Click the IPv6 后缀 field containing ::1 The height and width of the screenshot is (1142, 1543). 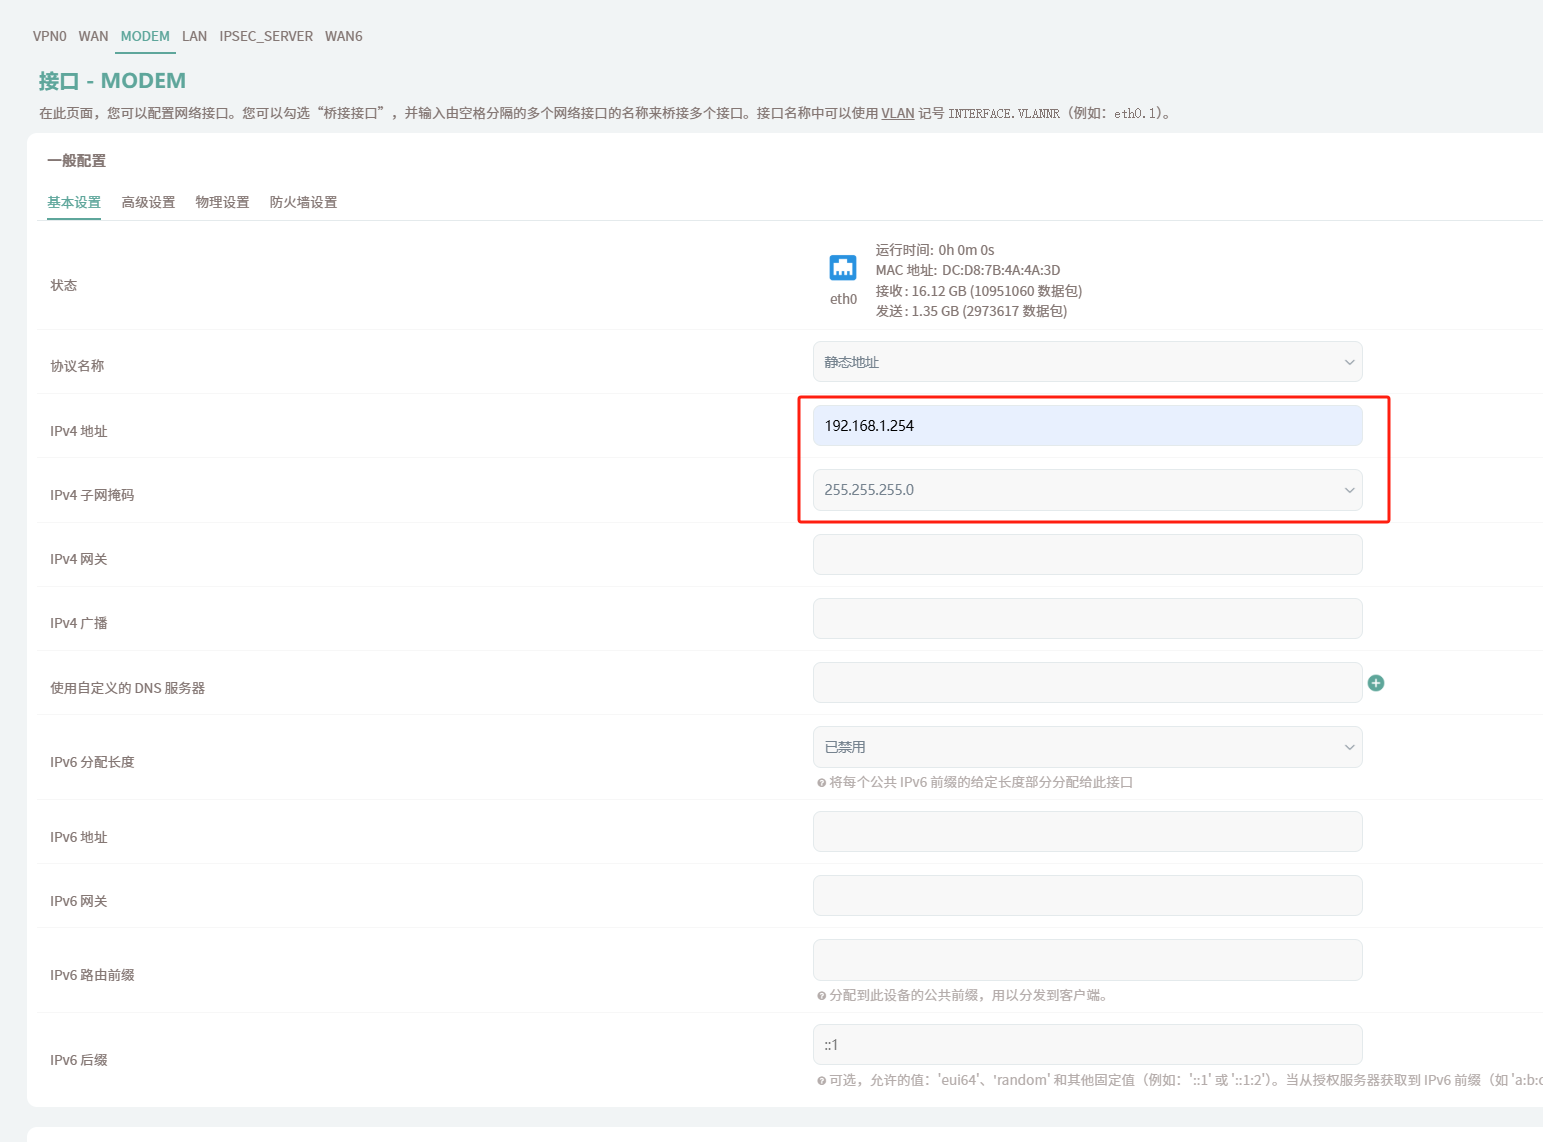click(1087, 1044)
